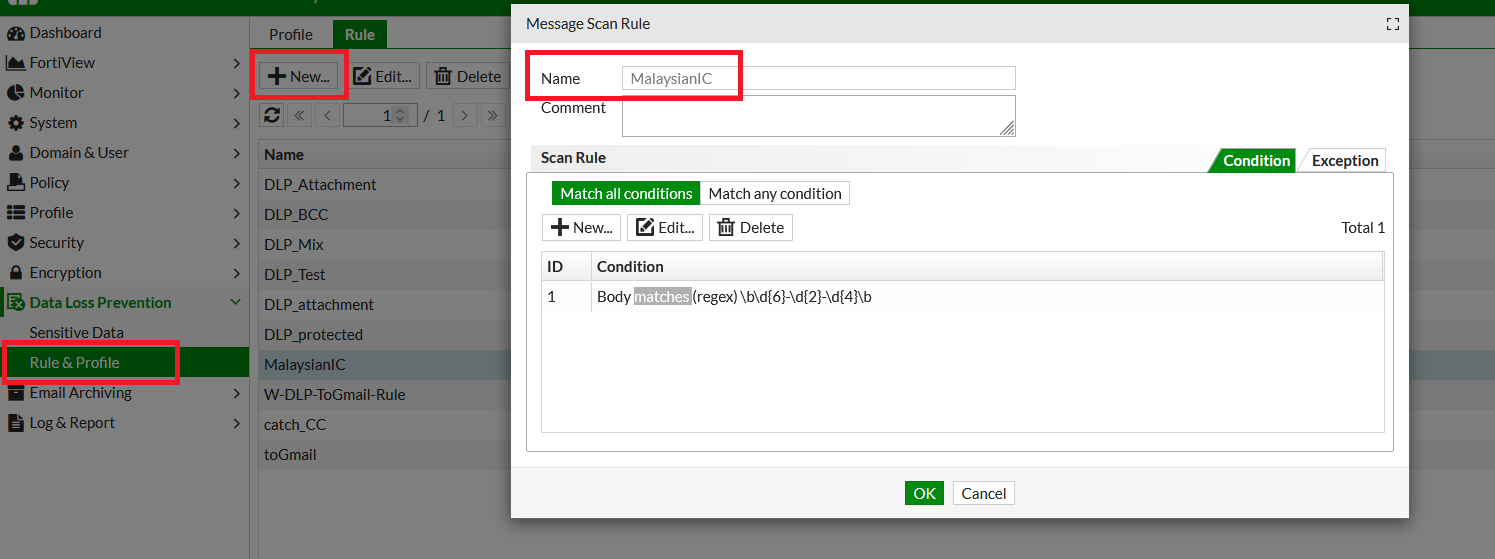Select Match any condition option
The image size is (1495, 559).
tap(775, 193)
